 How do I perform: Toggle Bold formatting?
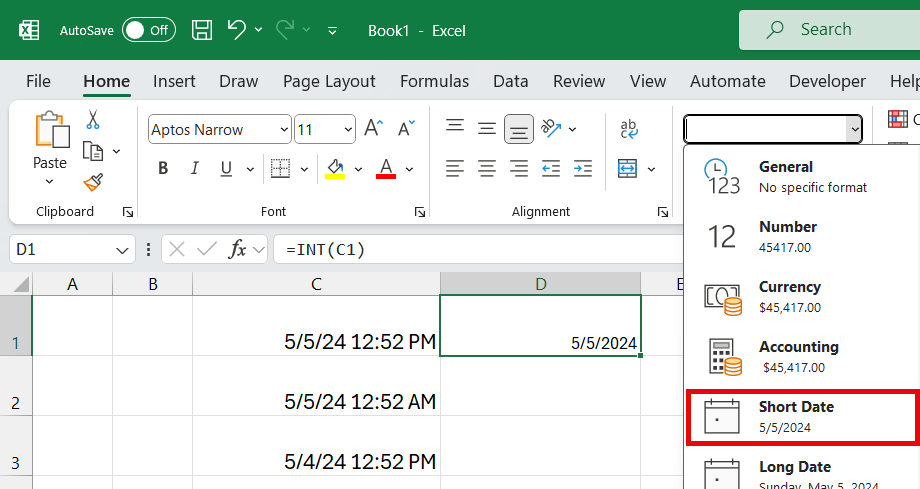coord(163,168)
